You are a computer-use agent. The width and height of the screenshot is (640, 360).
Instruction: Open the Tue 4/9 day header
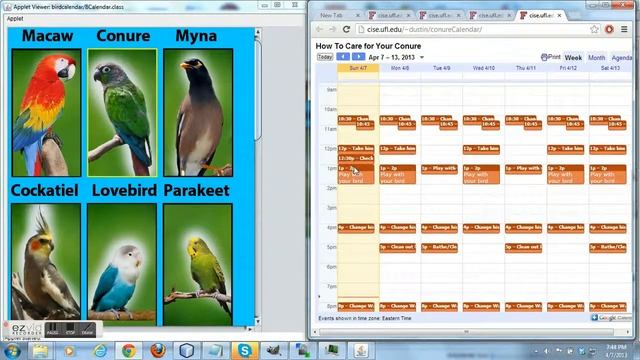coord(442,68)
